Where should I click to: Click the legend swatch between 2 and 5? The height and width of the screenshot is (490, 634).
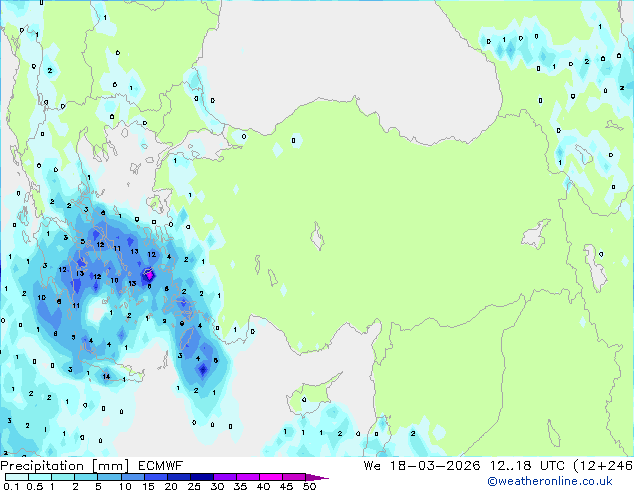86,477
